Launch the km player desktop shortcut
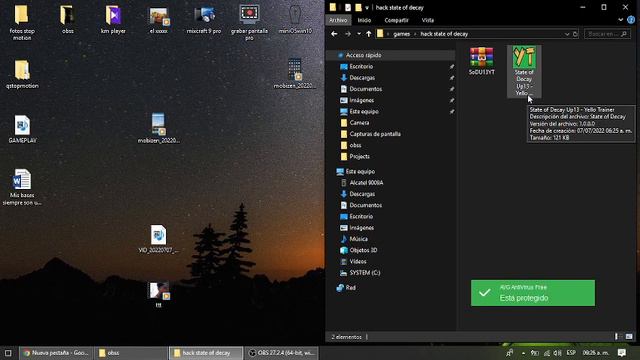Viewport: 640px width, 360px height. click(113, 19)
